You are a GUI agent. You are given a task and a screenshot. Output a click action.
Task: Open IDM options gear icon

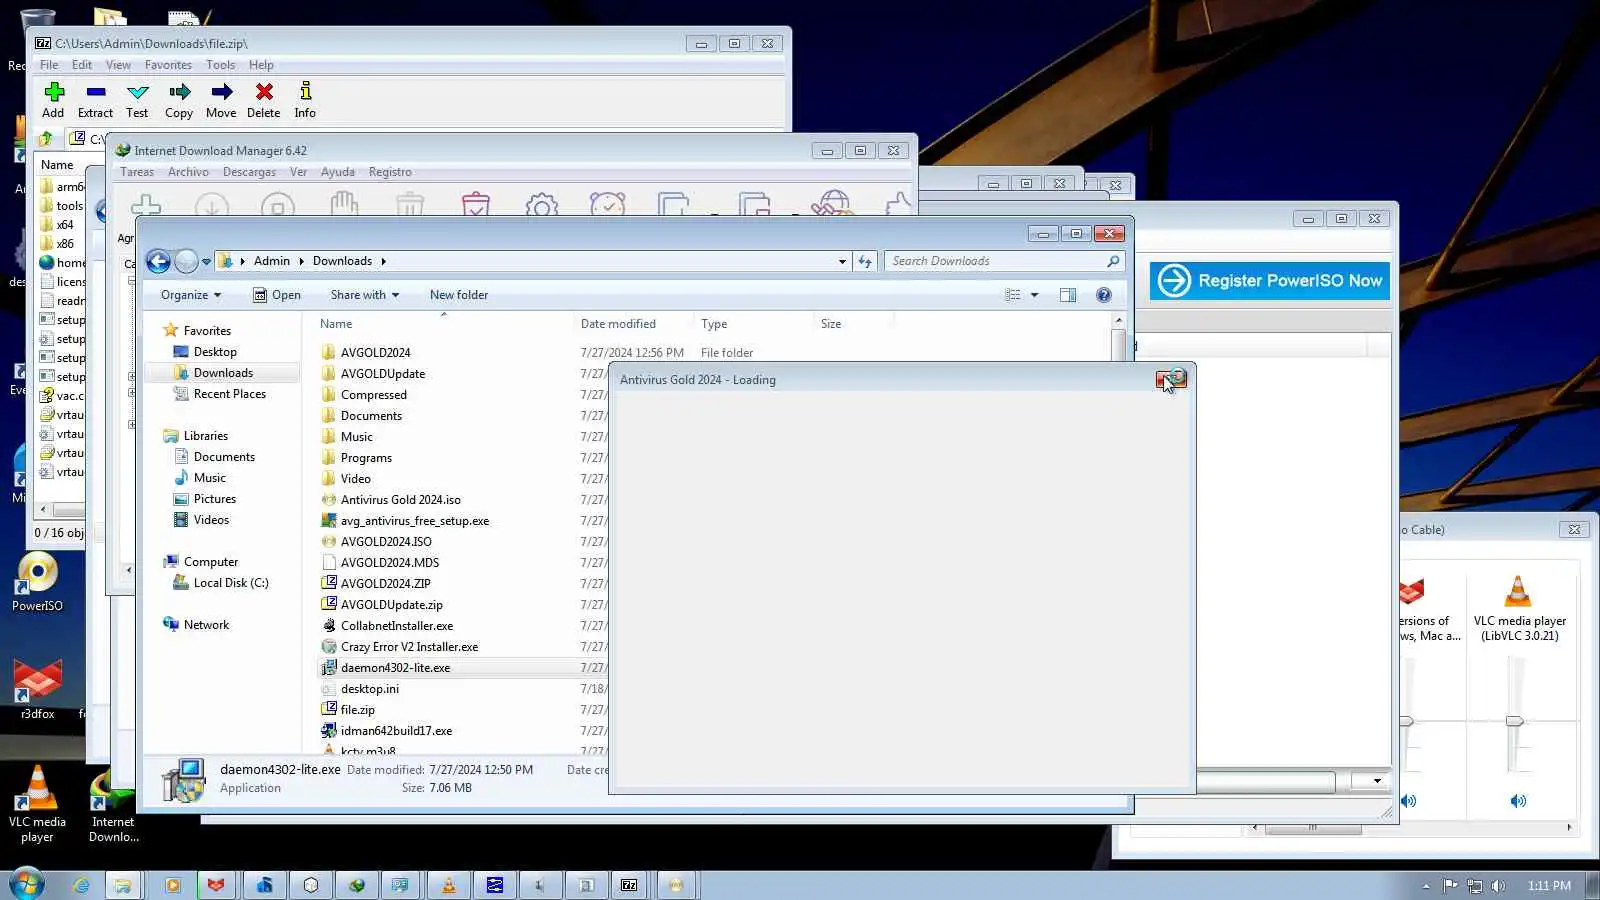541,206
